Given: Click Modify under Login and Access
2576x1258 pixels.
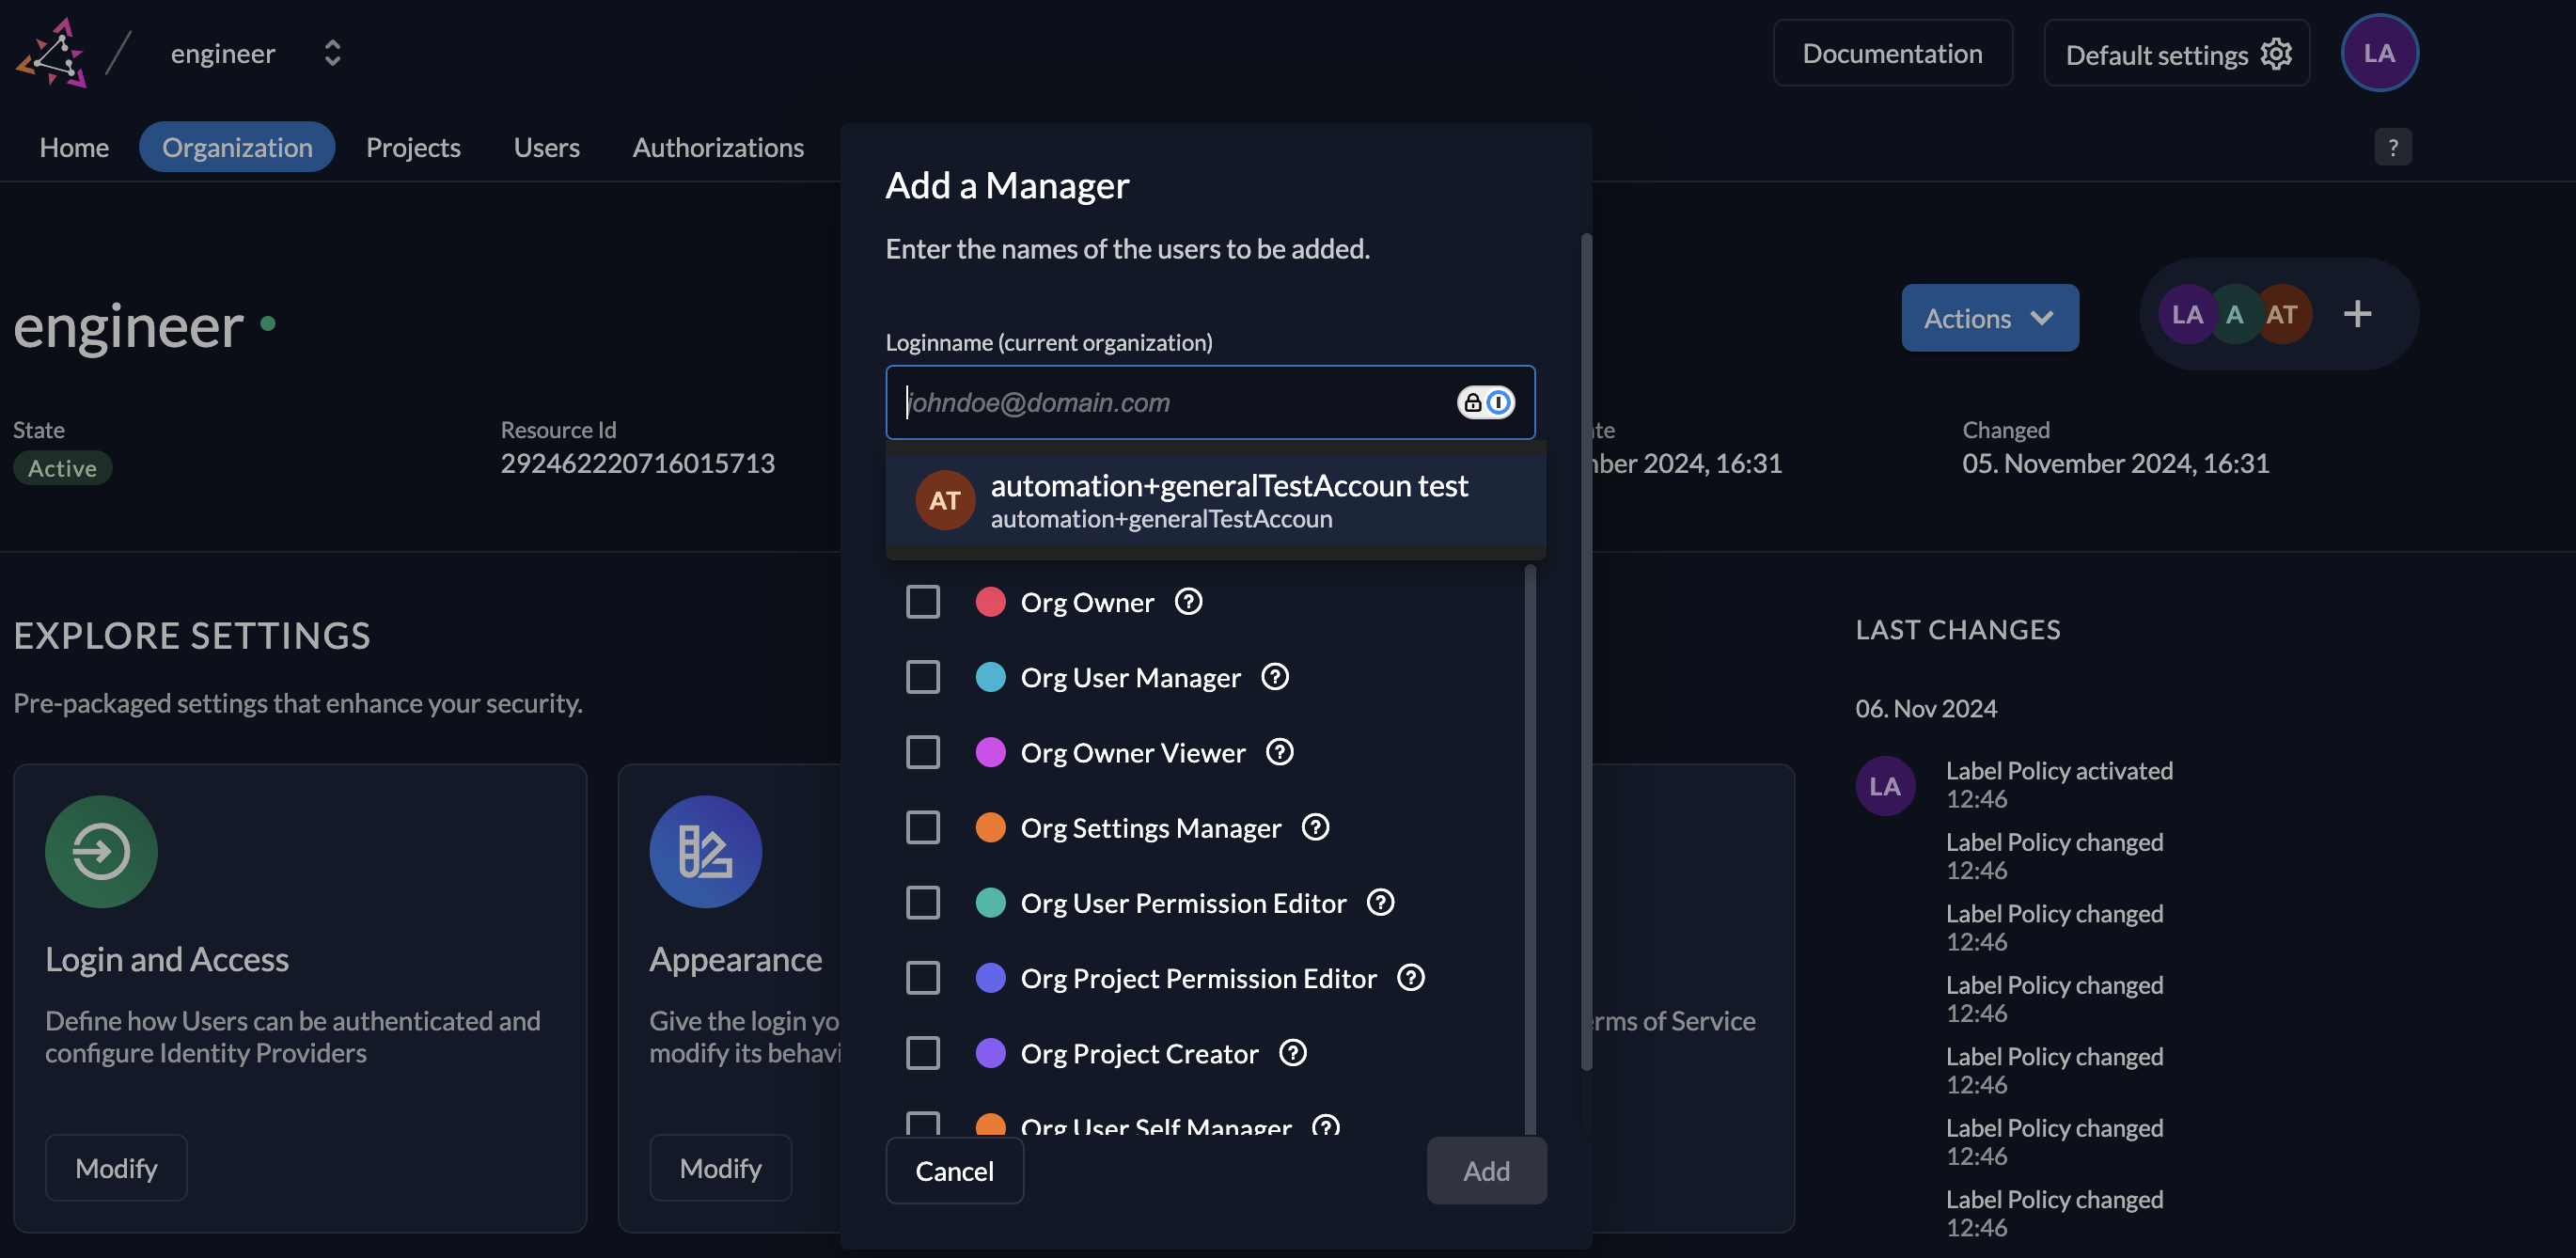Looking at the screenshot, I should click(116, 1167).
